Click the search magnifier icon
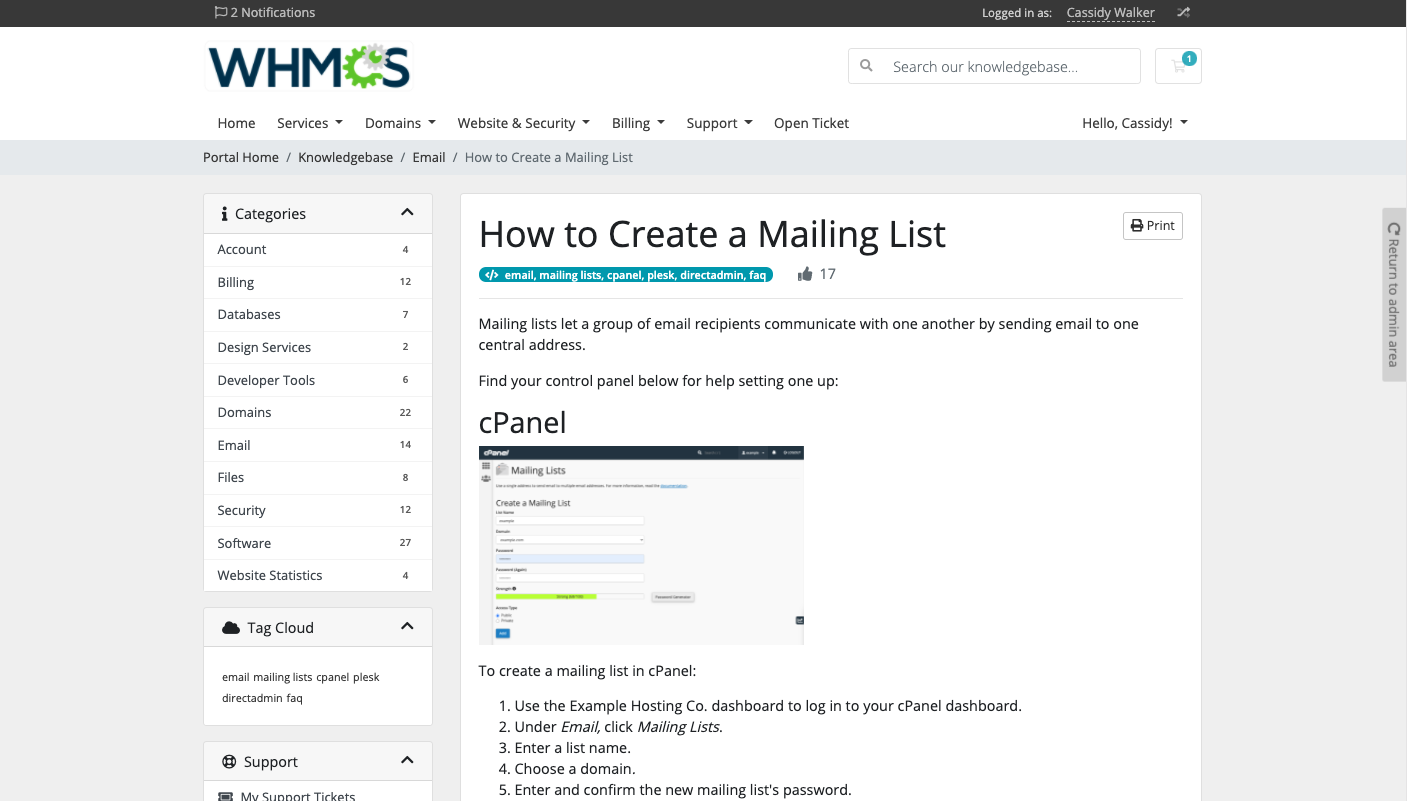The height and width of the screenshot is (801, 1407). tap(867, 66)
